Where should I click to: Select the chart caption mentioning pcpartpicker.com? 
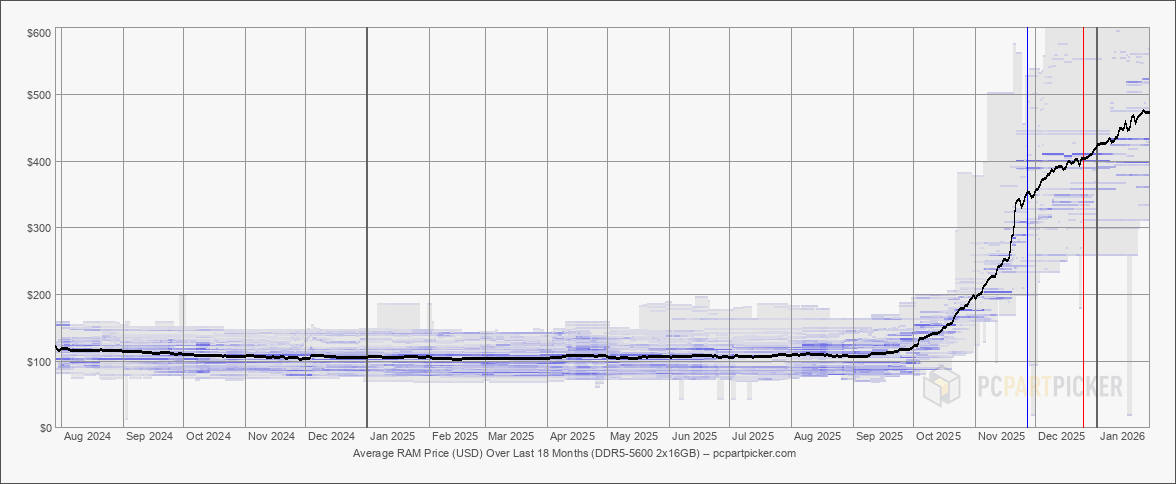574,453
